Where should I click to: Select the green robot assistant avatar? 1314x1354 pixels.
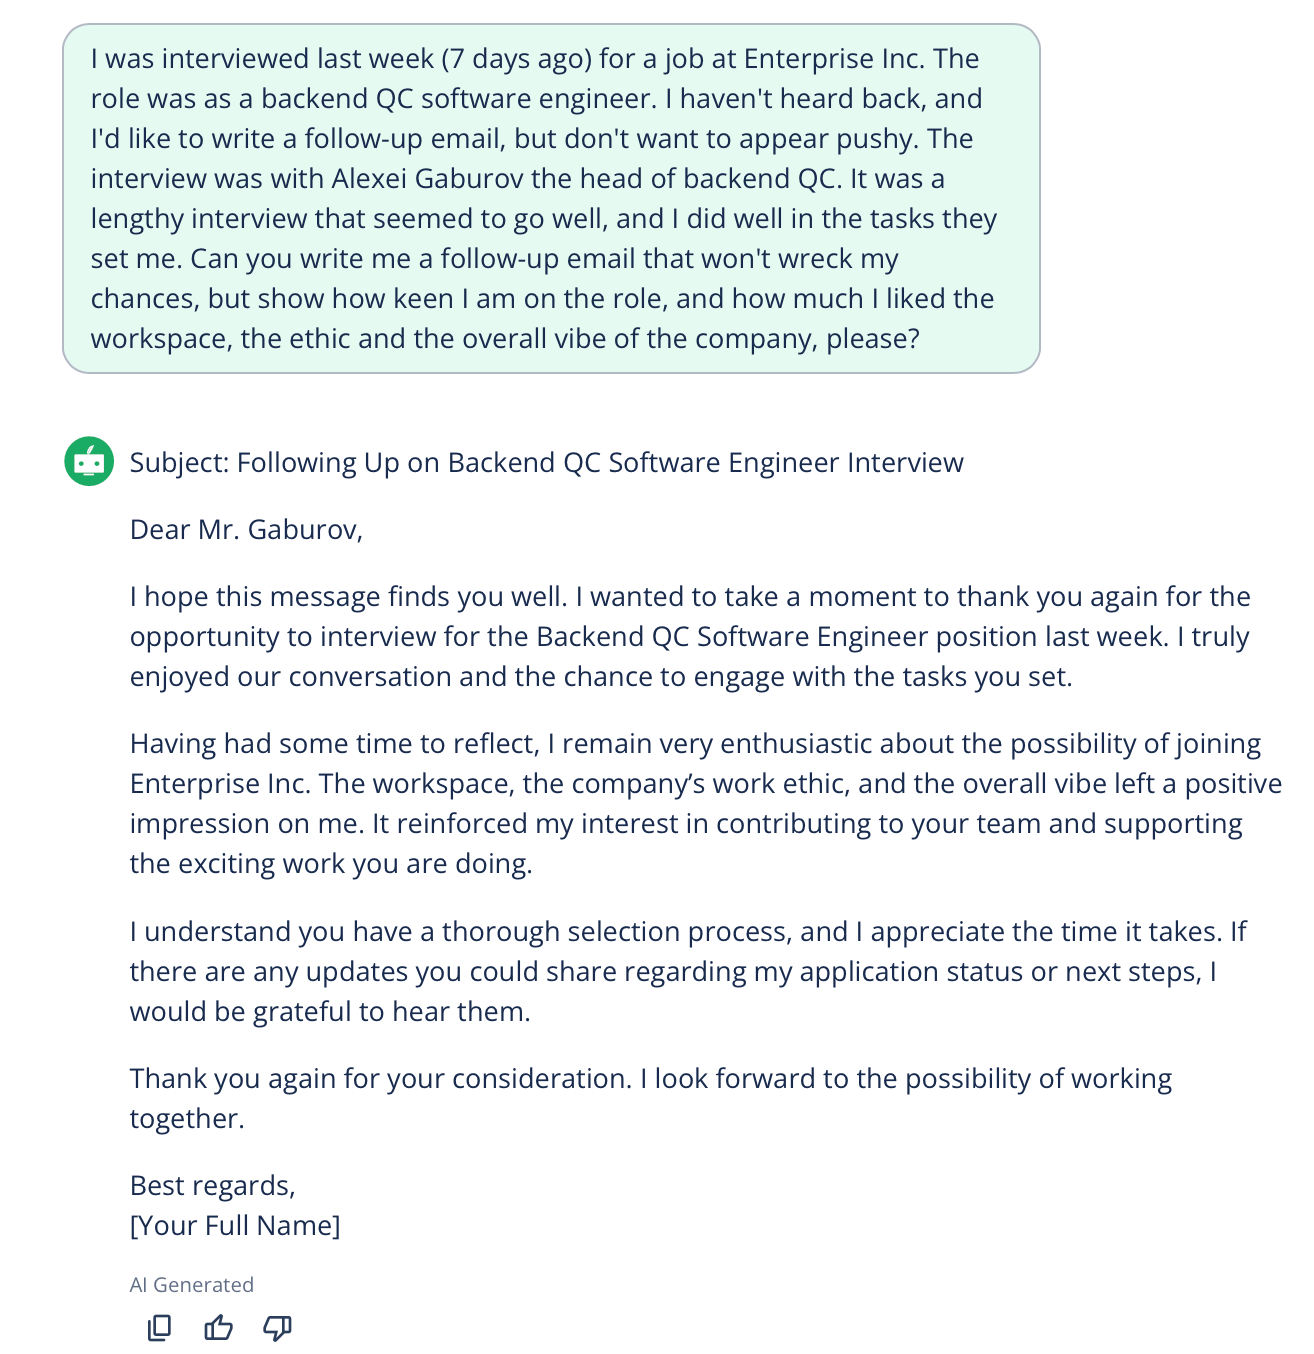[x=89, y=462]
